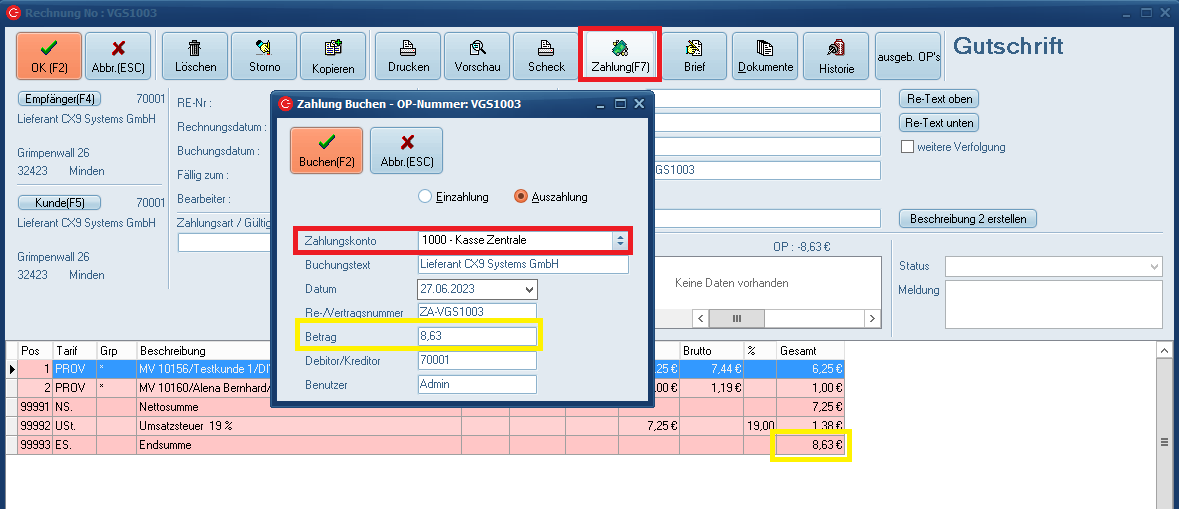Open the Dokumente toolbar button
Image resolution: width=1179 pixels, height=509 pixels.
coord(765,56)
